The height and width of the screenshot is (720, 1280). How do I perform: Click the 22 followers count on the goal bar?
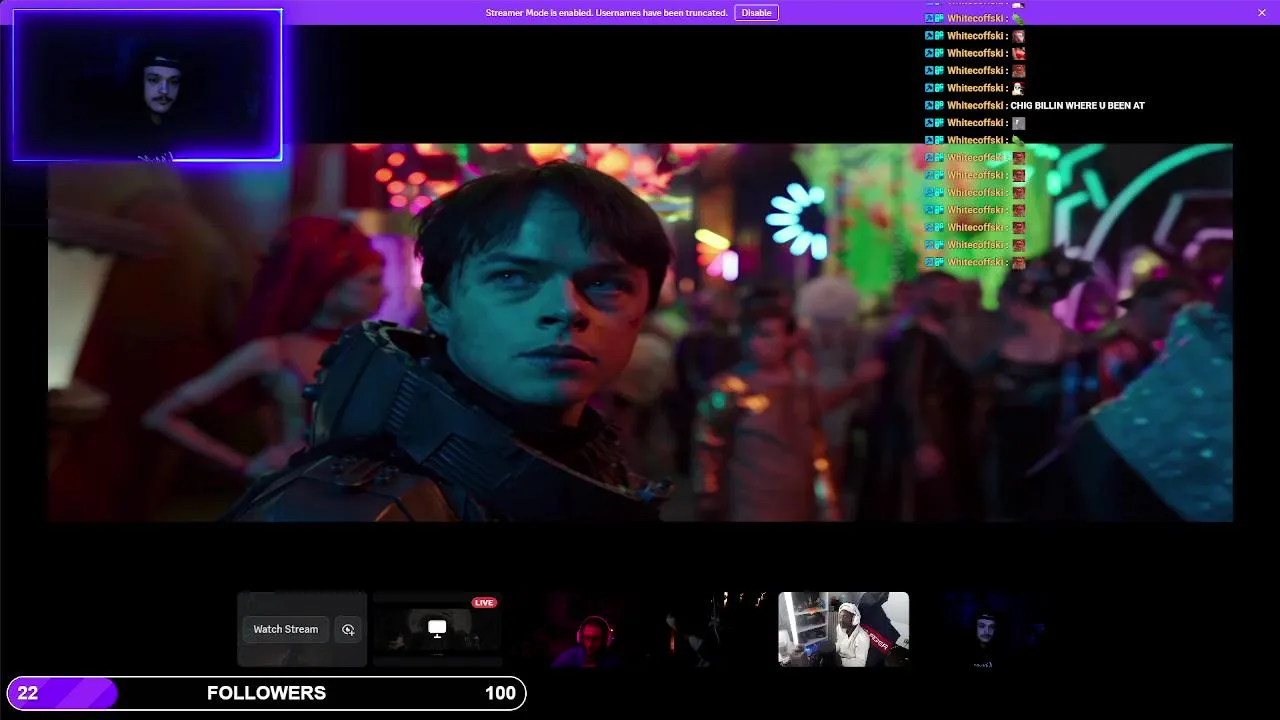click(x=28, y=693)
